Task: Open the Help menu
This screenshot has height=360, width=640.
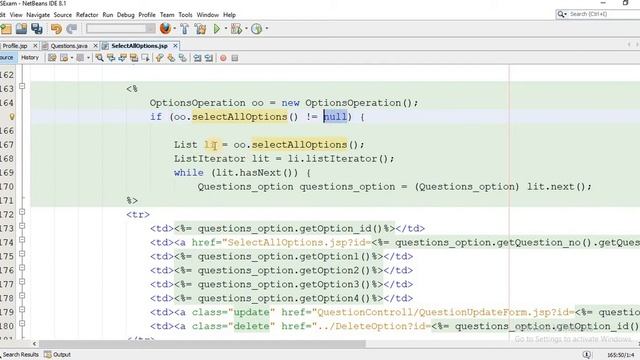Action: point(229,15)
